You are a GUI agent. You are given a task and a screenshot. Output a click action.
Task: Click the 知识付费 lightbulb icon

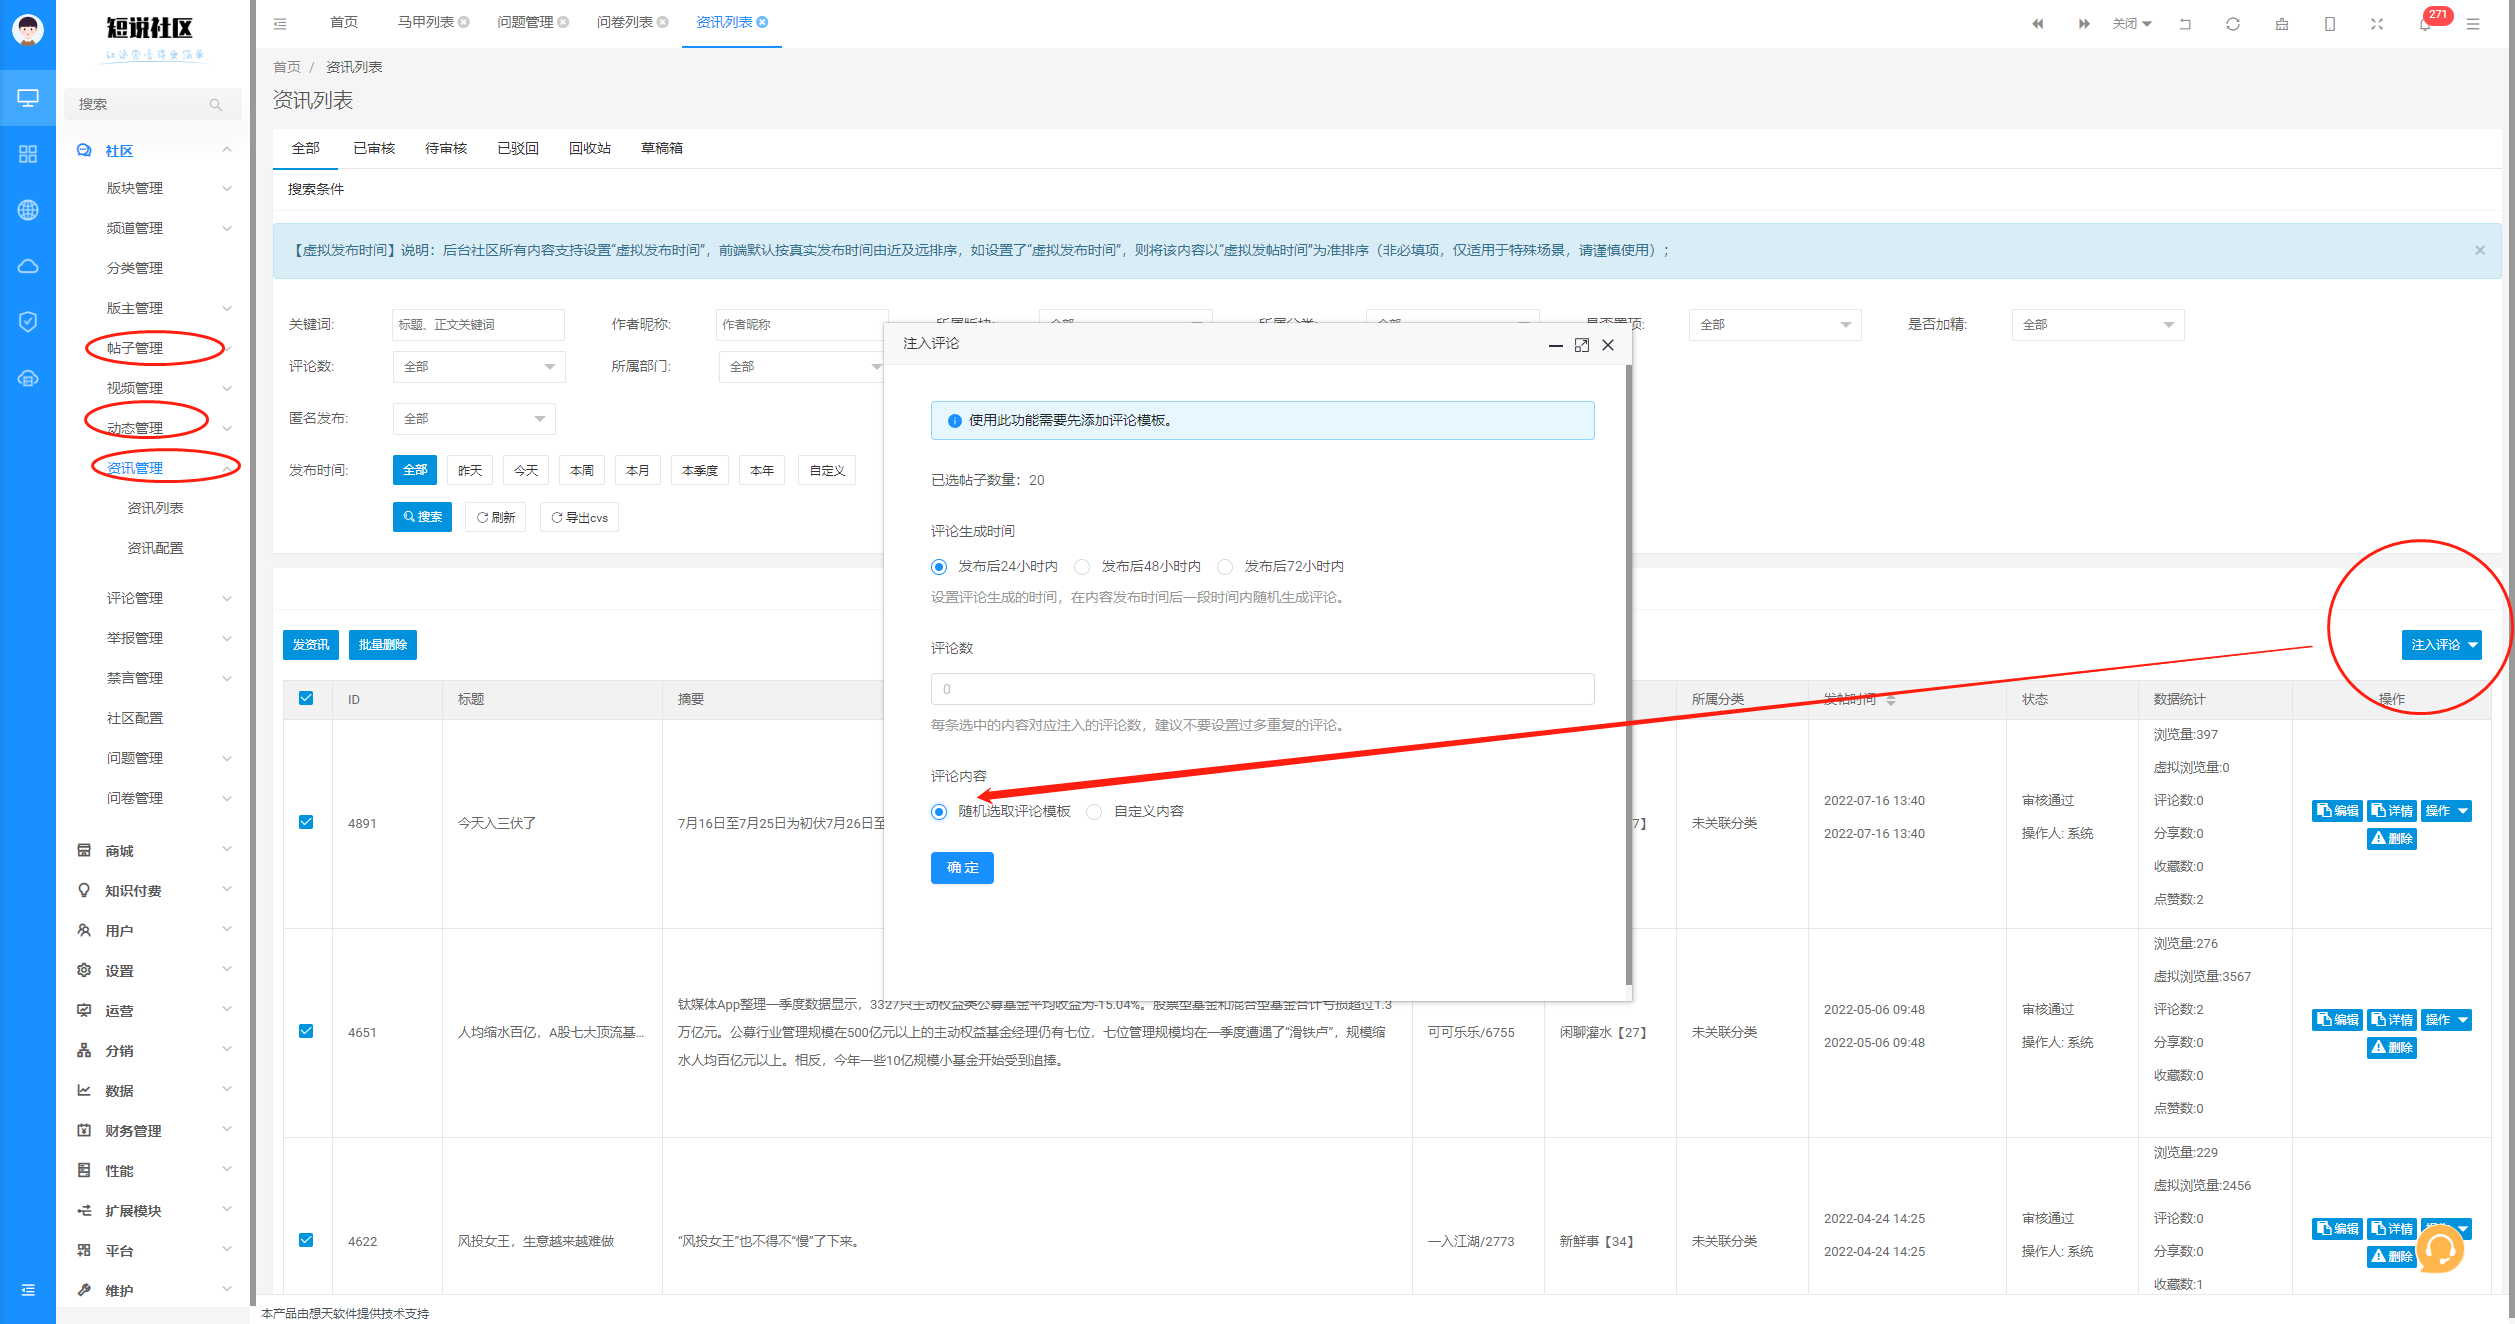84,890
